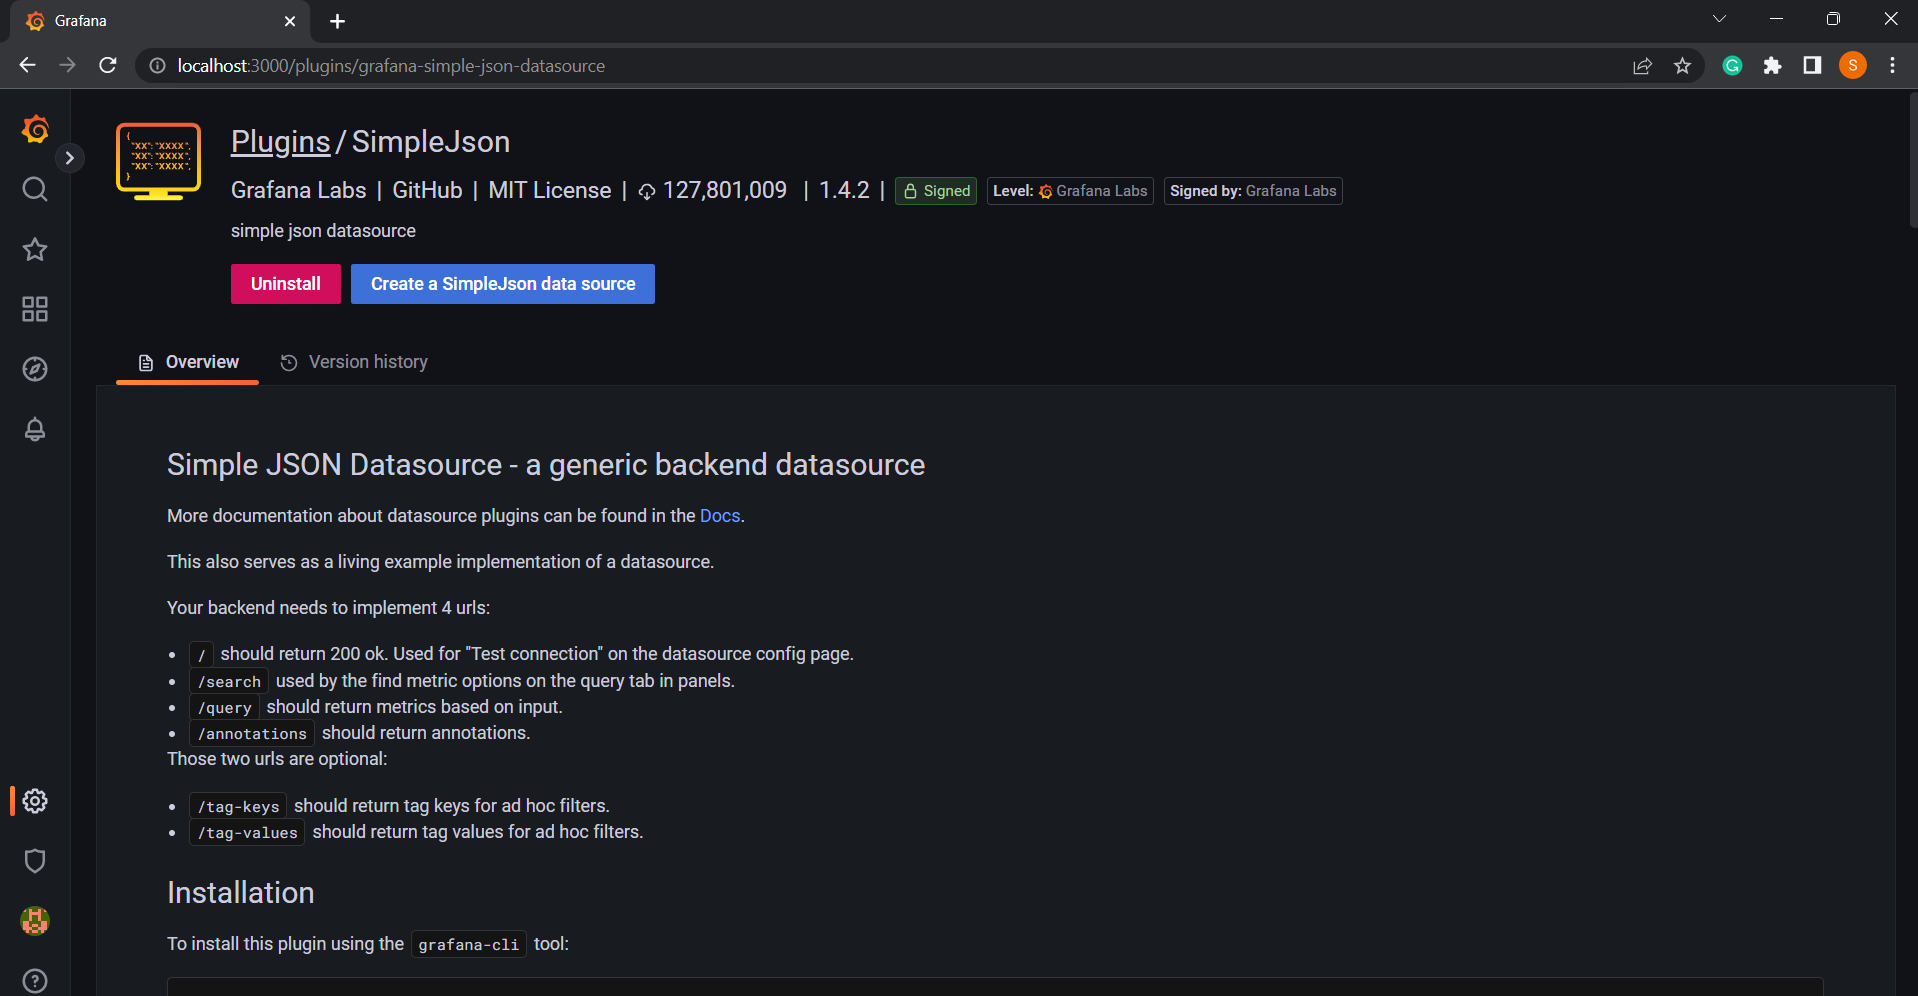
Task: Open the Chrome three-dot menu
Action: coord(1892,66)
